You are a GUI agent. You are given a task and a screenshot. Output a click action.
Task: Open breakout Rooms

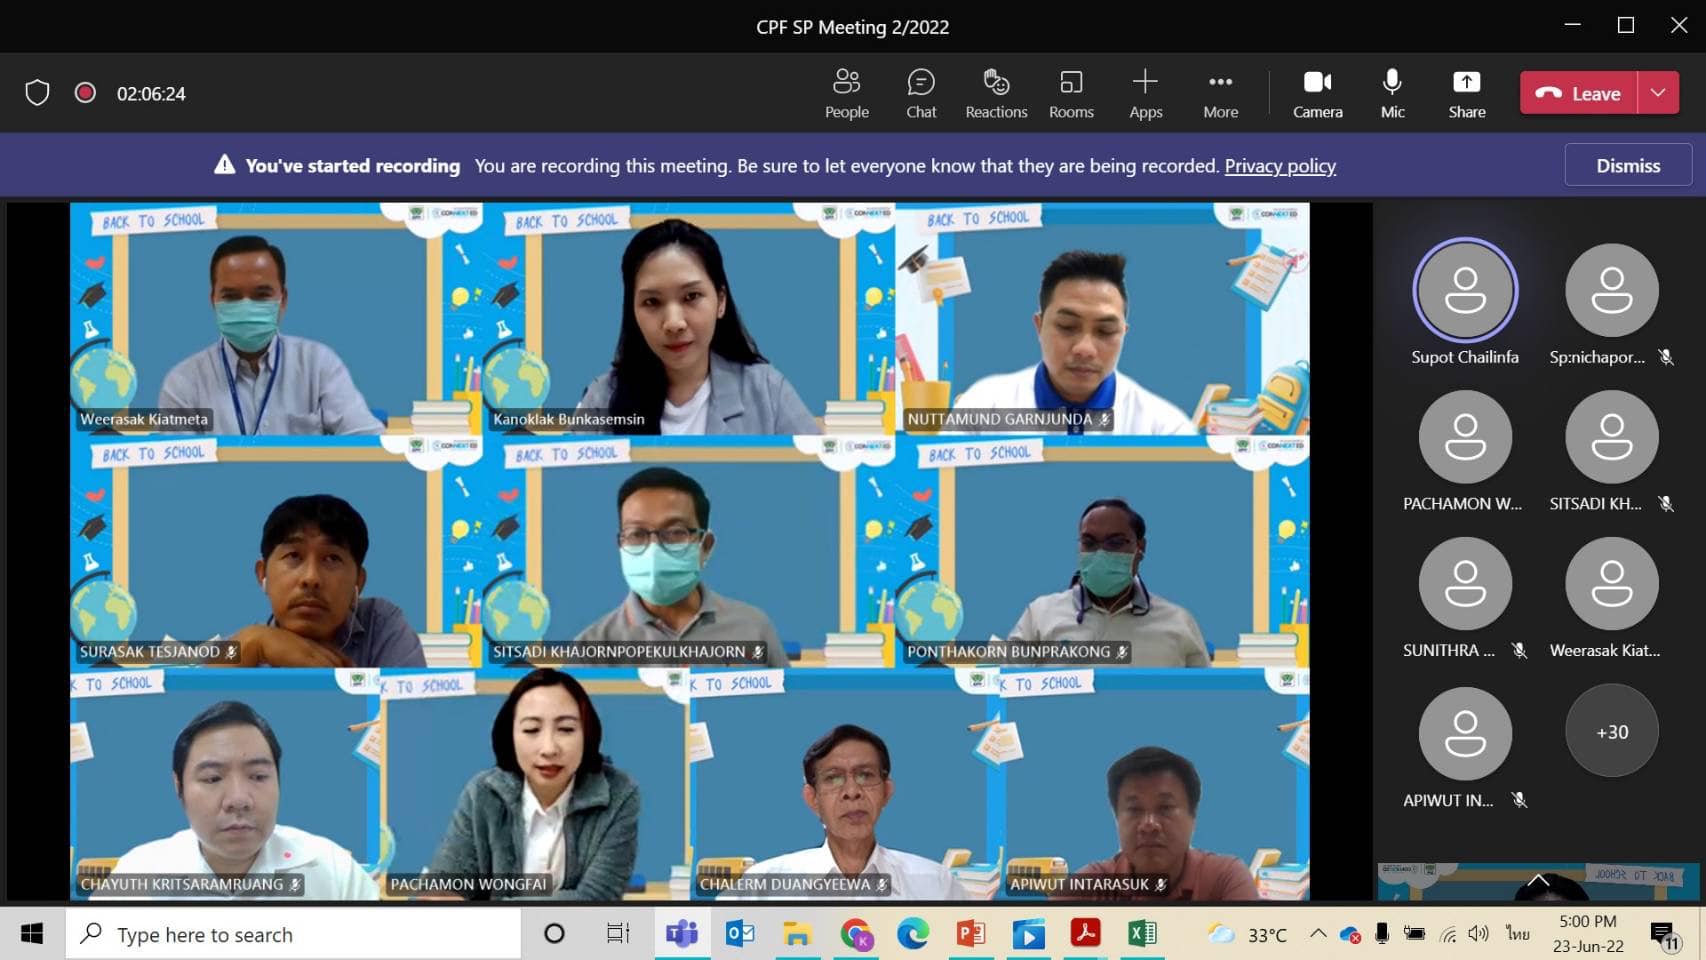(x=1070, y=93)
